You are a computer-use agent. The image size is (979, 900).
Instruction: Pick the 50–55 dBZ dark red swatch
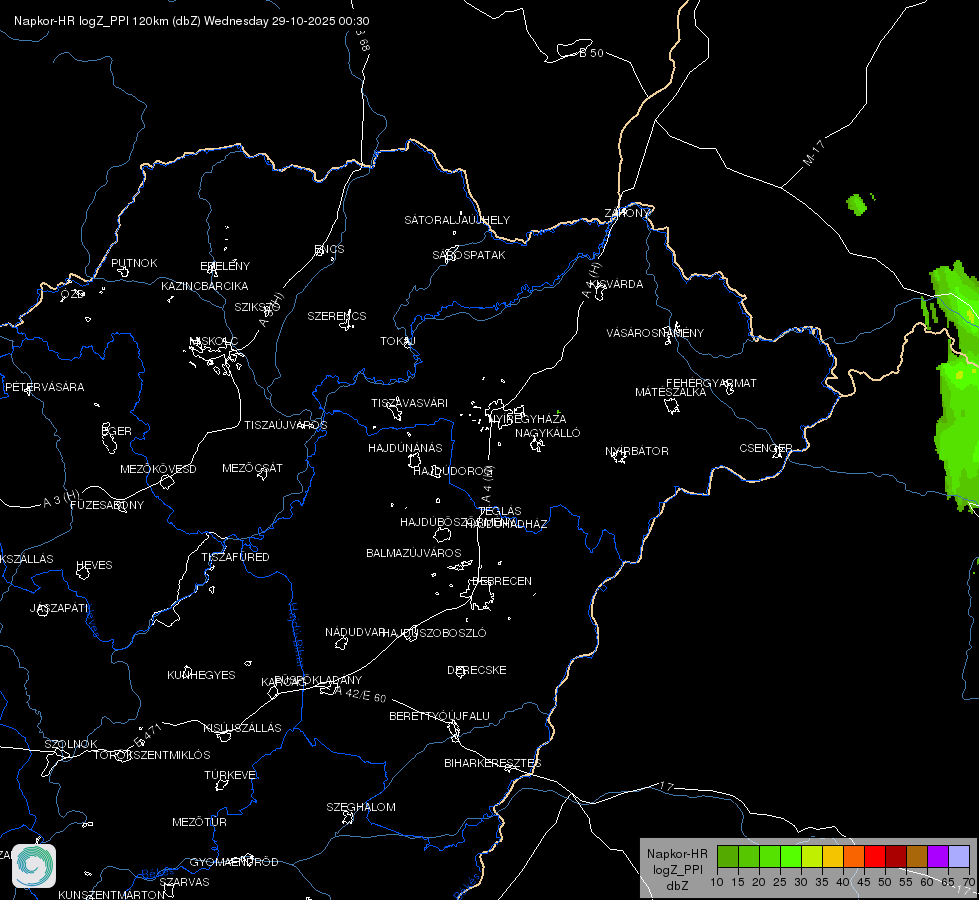pos(895,857)
